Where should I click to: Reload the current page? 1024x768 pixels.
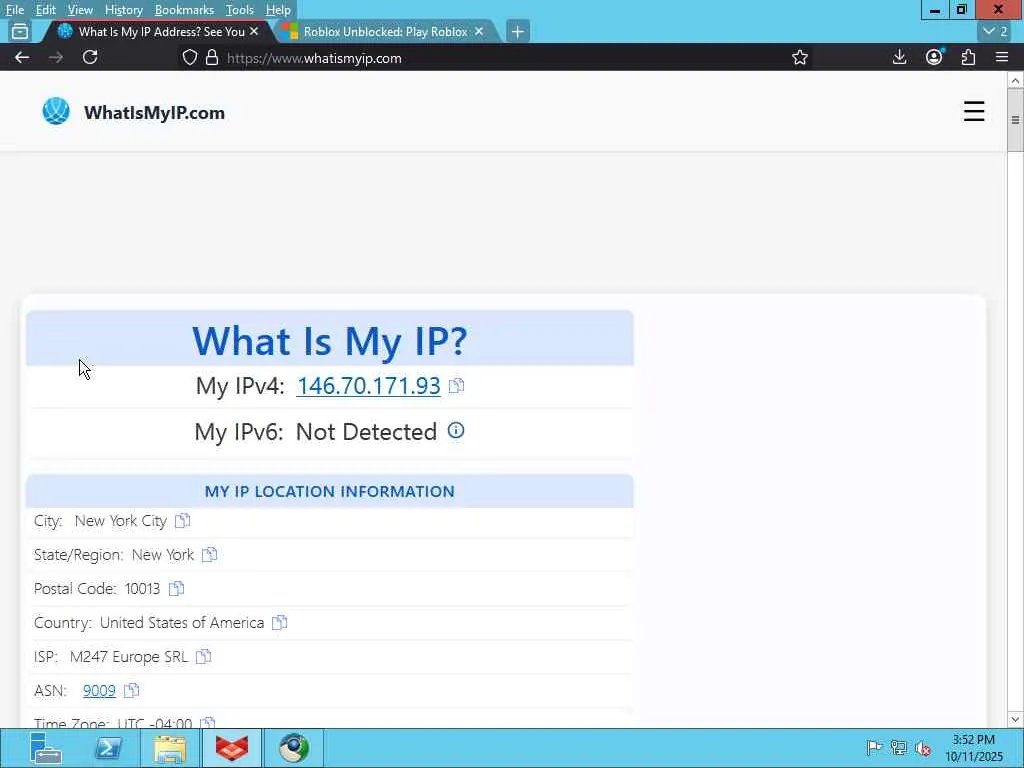[90, 57]
